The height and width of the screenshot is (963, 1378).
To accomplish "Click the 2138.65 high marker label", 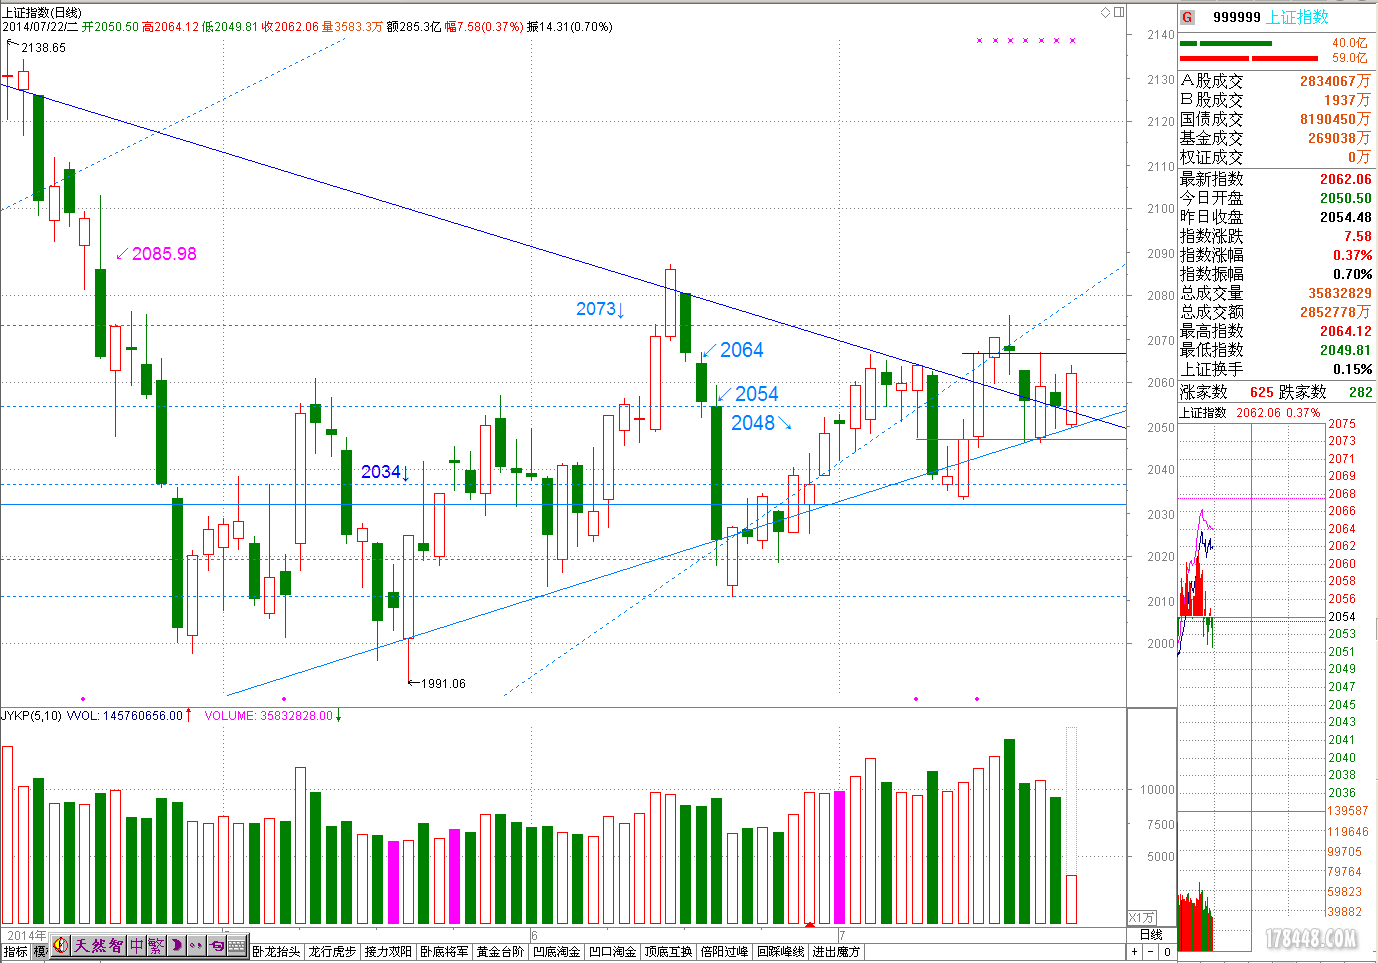I will tap(43, 48).
